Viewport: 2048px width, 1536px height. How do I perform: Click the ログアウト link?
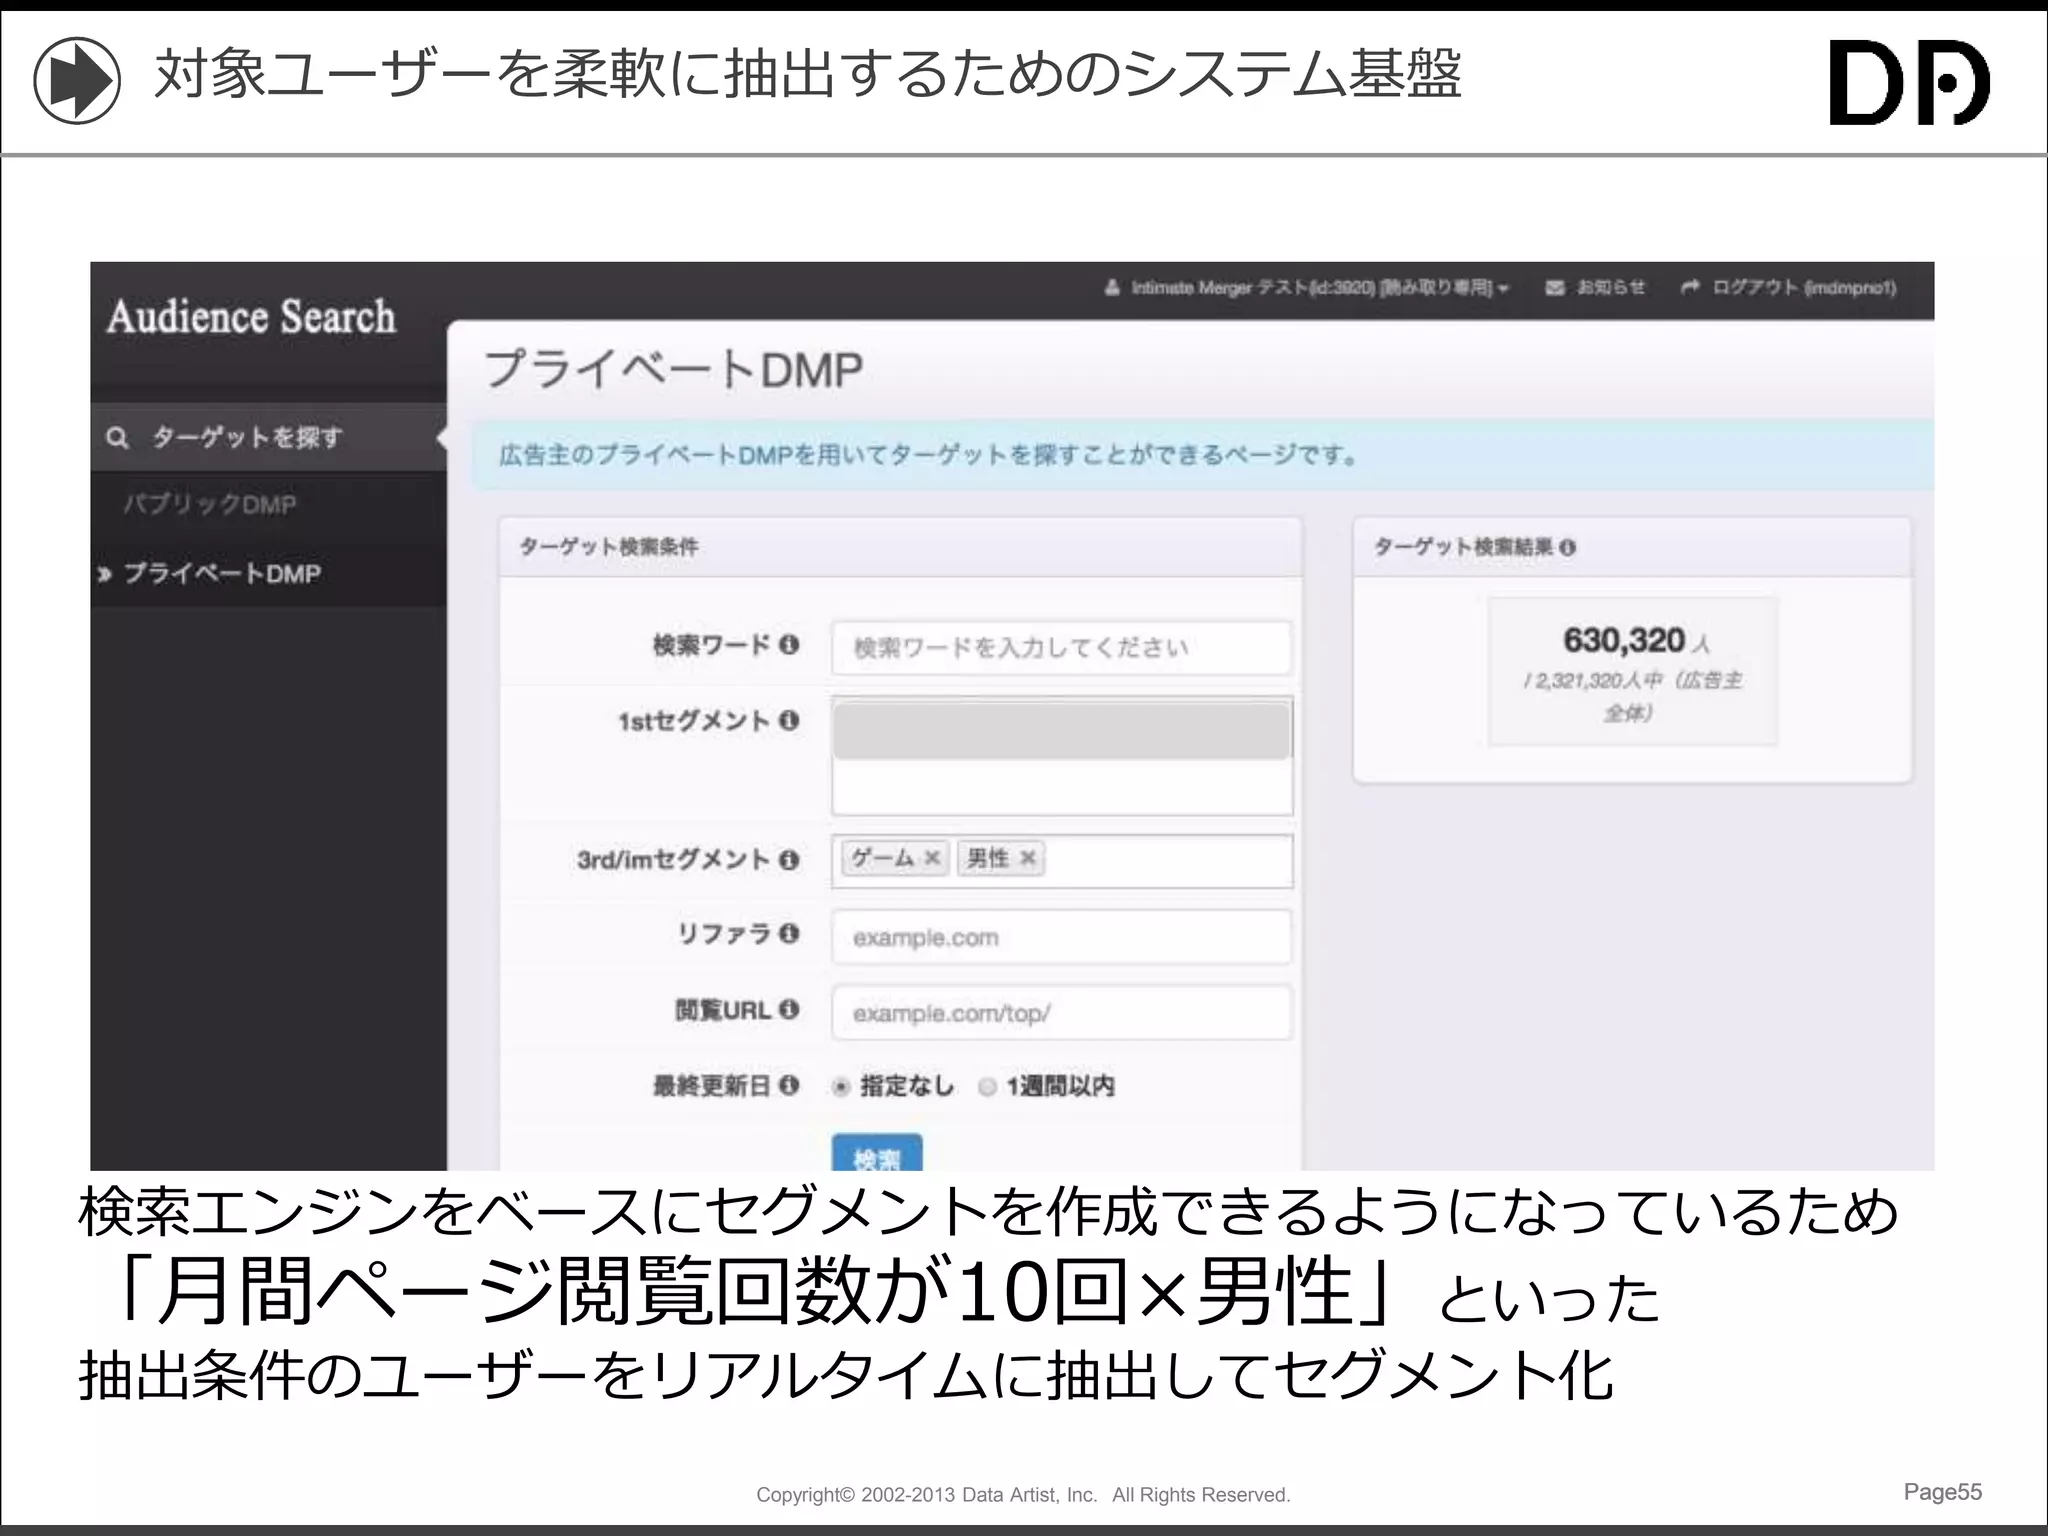click(1788, 288)
